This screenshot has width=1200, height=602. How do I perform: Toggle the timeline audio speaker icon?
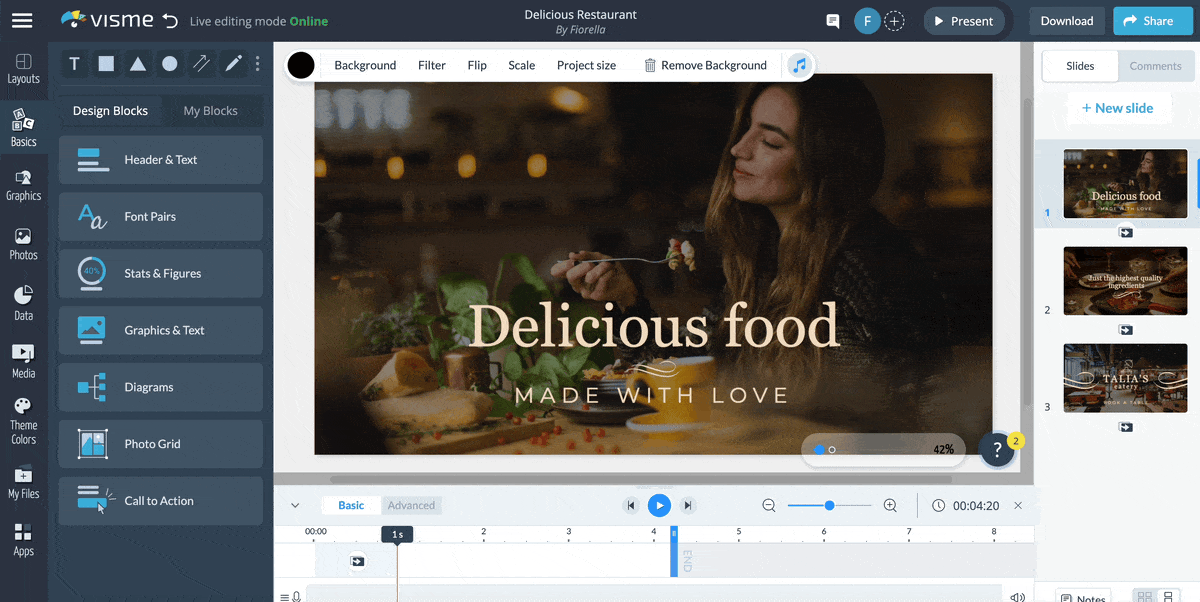1017,597
